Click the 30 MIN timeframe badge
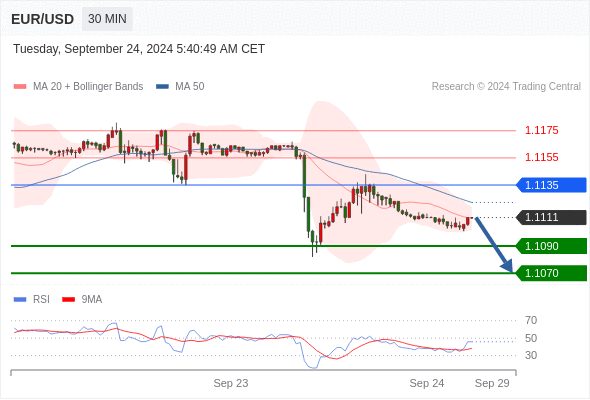 pyautogui.click(x=107, y=19)
